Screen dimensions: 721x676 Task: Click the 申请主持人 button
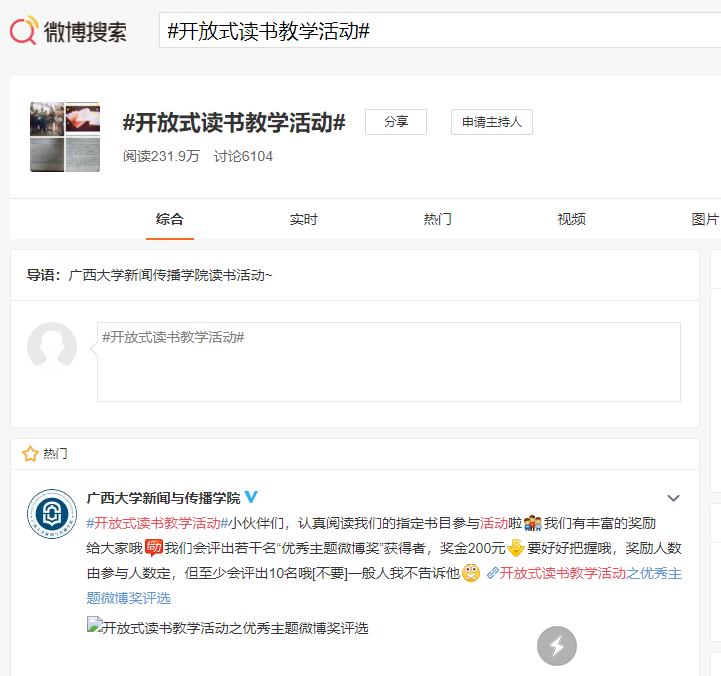[x=492, y=122]
